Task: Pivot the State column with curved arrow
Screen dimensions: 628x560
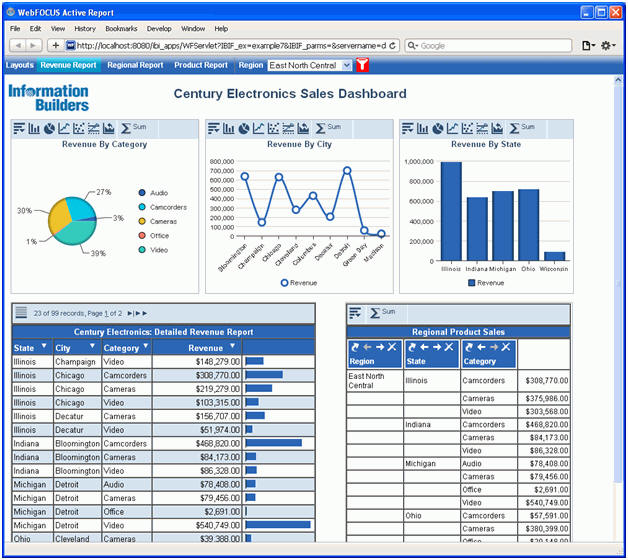Action: pyautogui.click(x=413, y=347)
